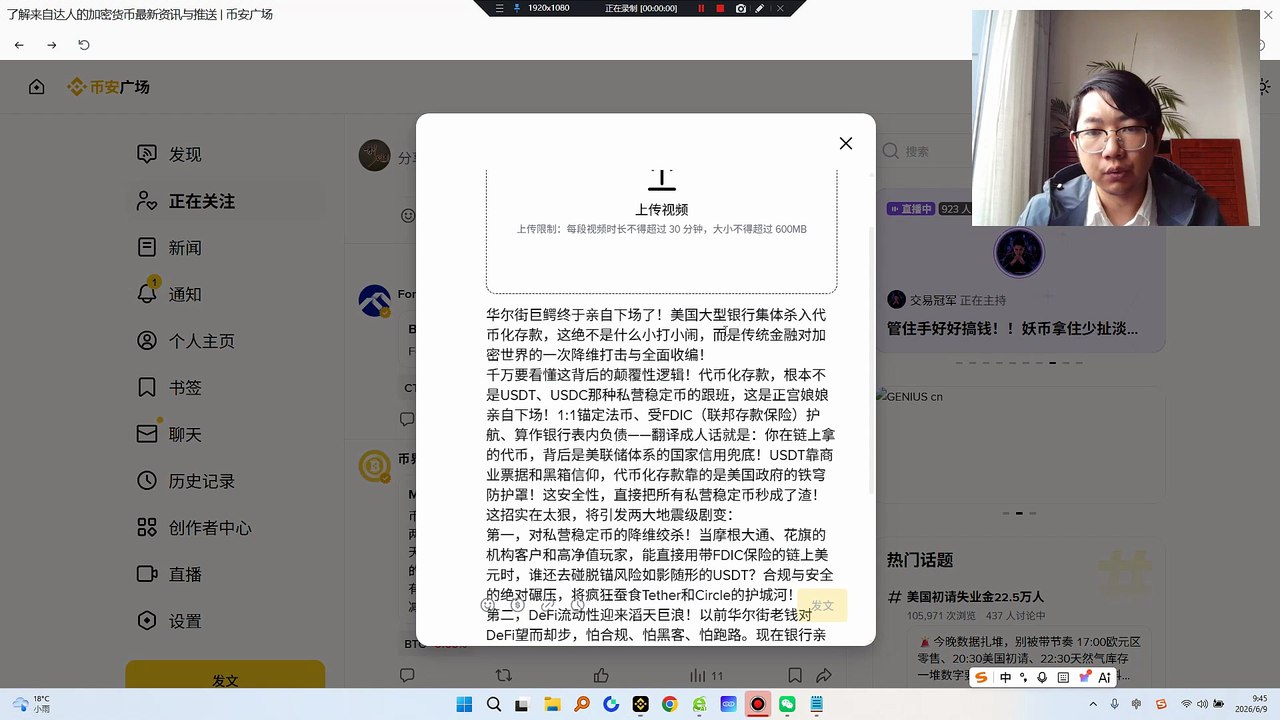Close the post editor dialog

[x=846, y=143]
